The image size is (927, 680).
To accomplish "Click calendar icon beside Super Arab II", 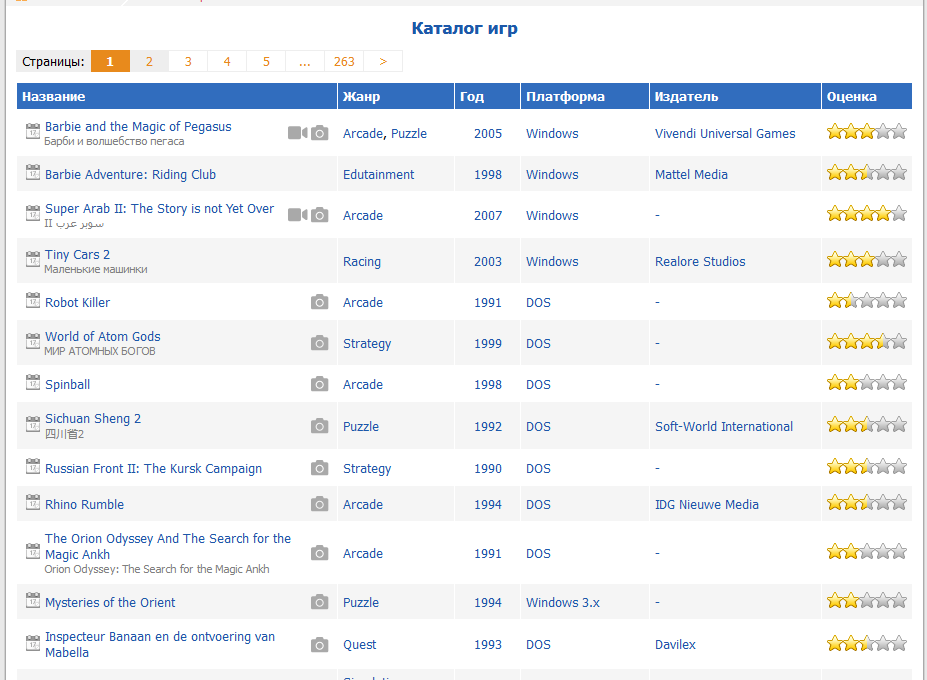I will pos(33,213).
